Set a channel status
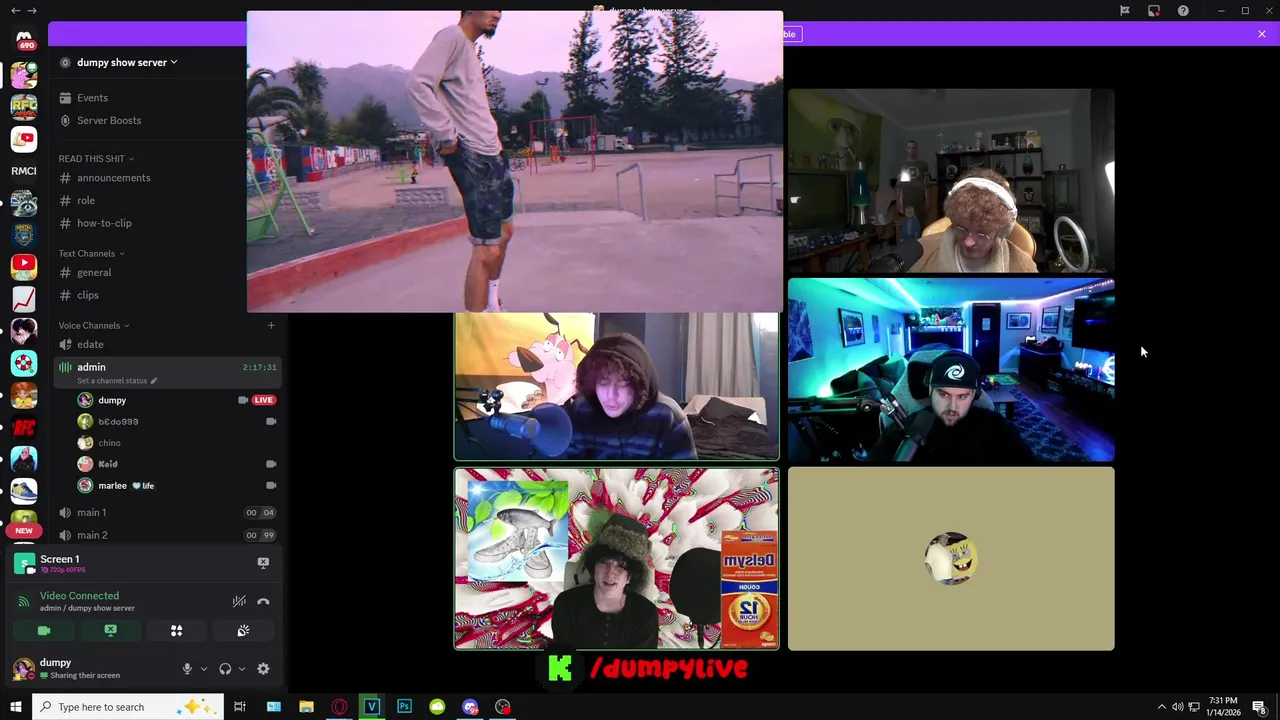Viewport: 1280px width, 720px height. tap(117, 381)
